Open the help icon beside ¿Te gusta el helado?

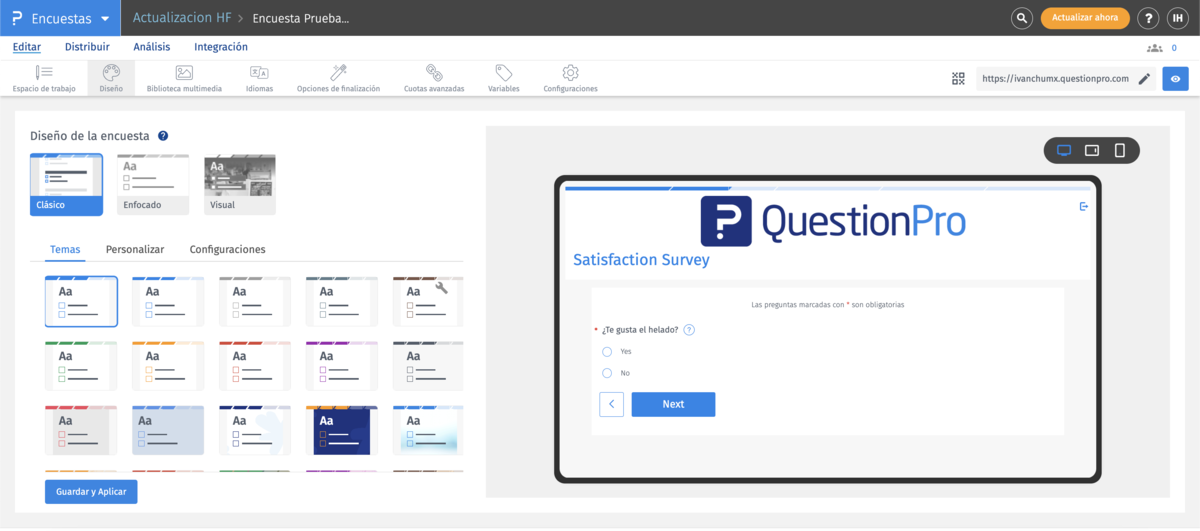point(689,330)
